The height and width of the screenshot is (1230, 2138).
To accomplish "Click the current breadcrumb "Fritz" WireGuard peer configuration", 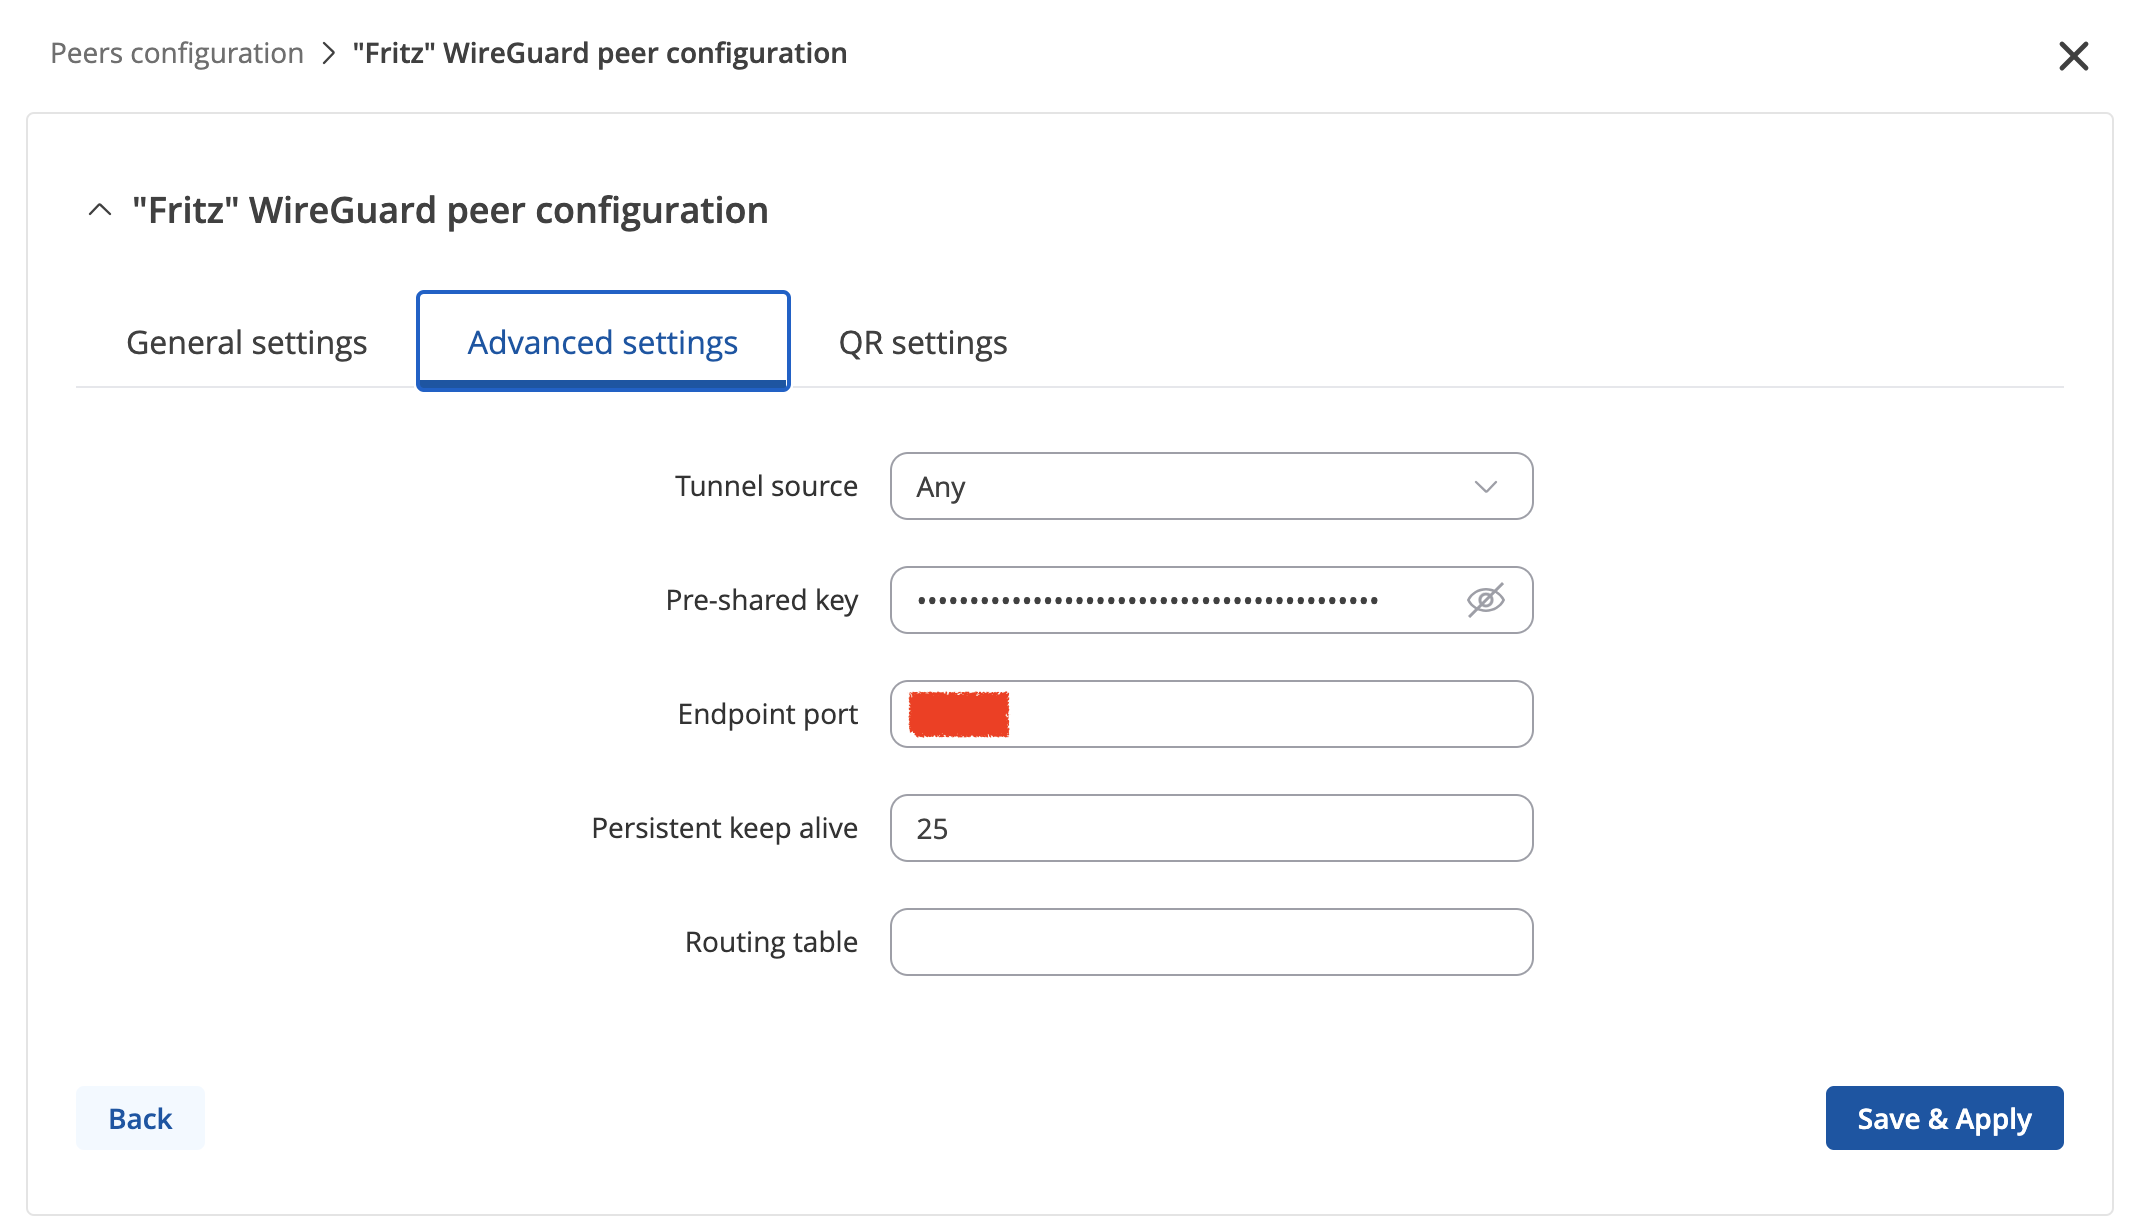I will (x=600, y=53).
